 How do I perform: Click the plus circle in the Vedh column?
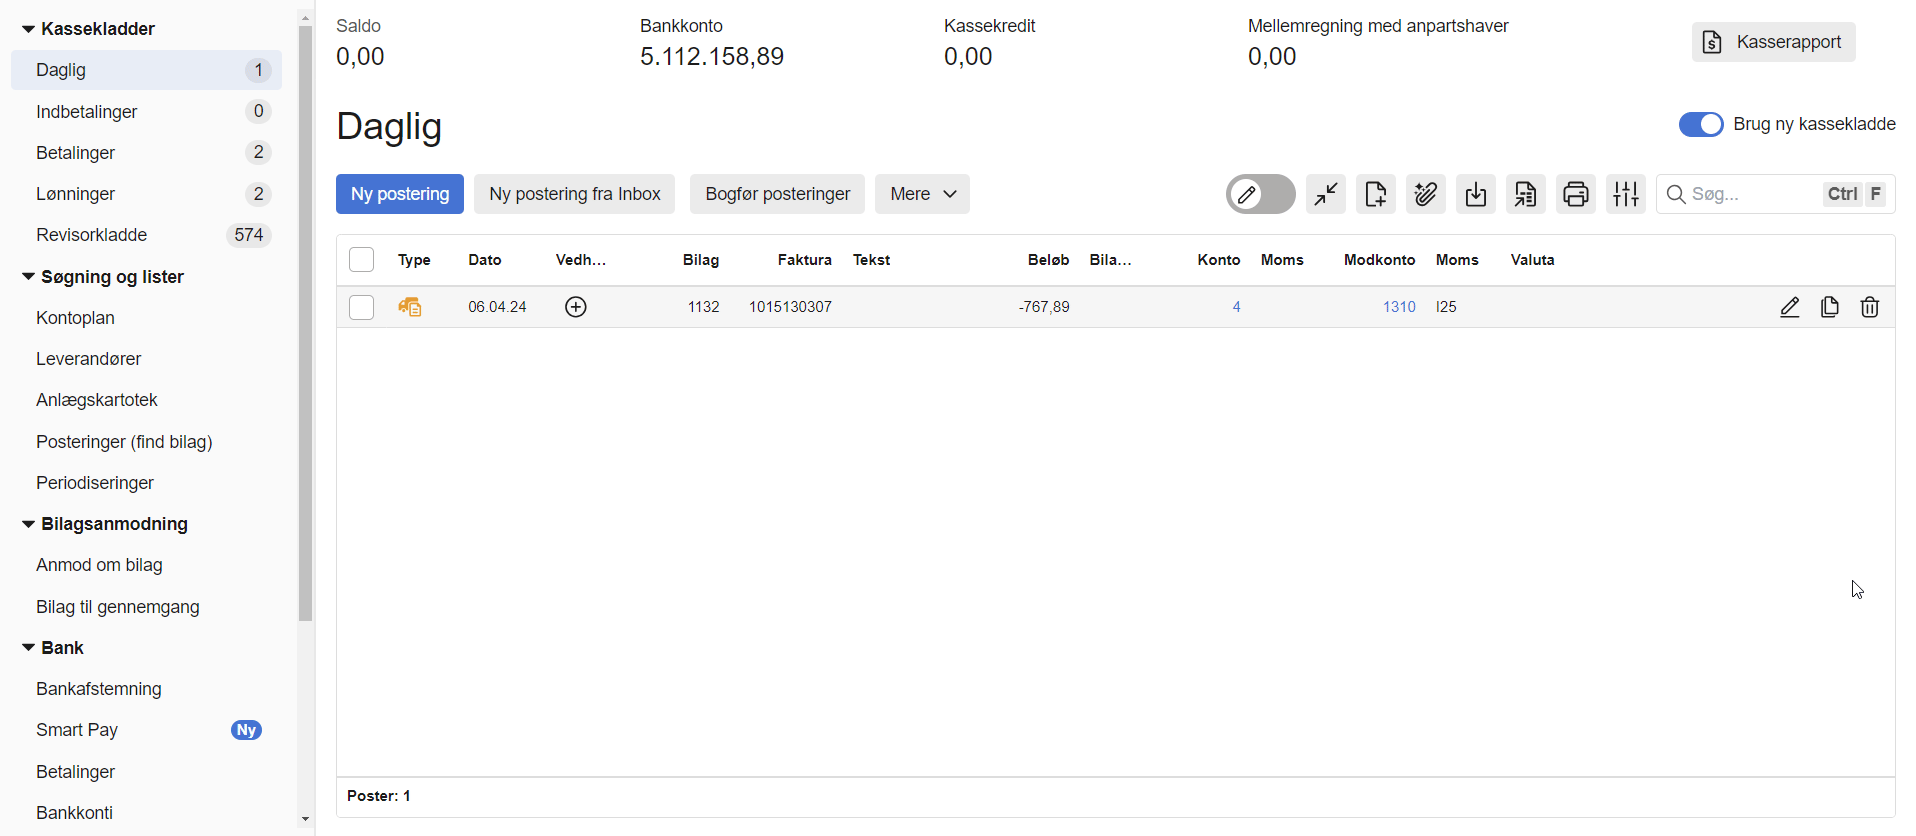click(576, 307)
